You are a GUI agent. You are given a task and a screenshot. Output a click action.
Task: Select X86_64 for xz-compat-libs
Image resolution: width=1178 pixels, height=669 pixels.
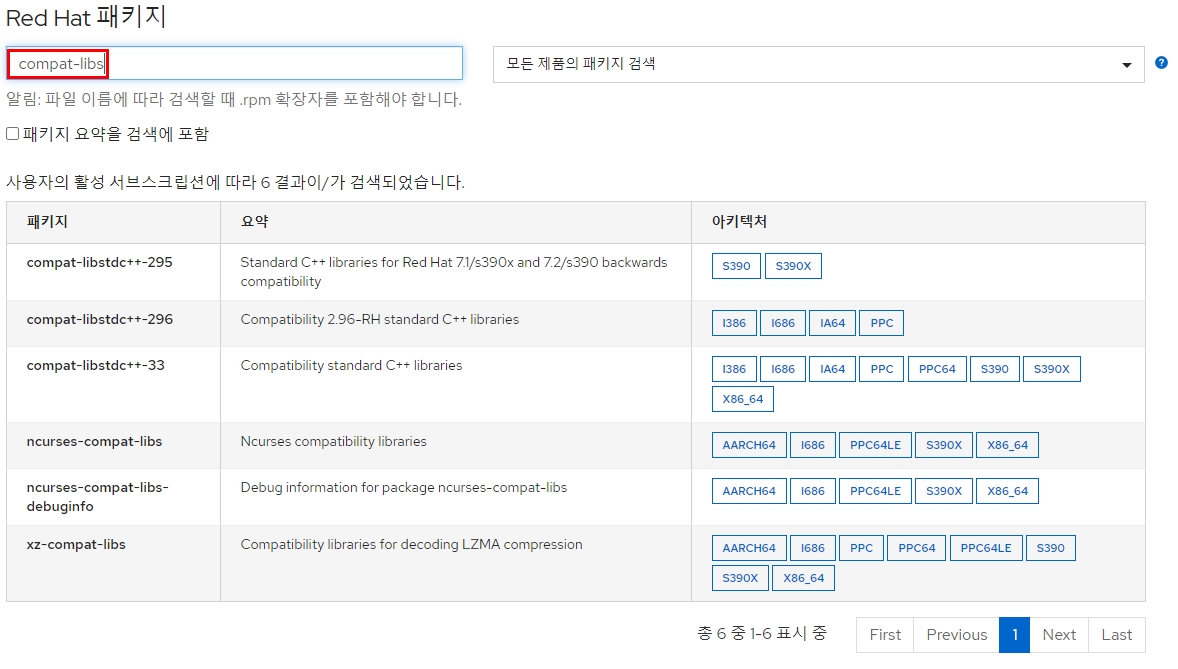[804, 578]
